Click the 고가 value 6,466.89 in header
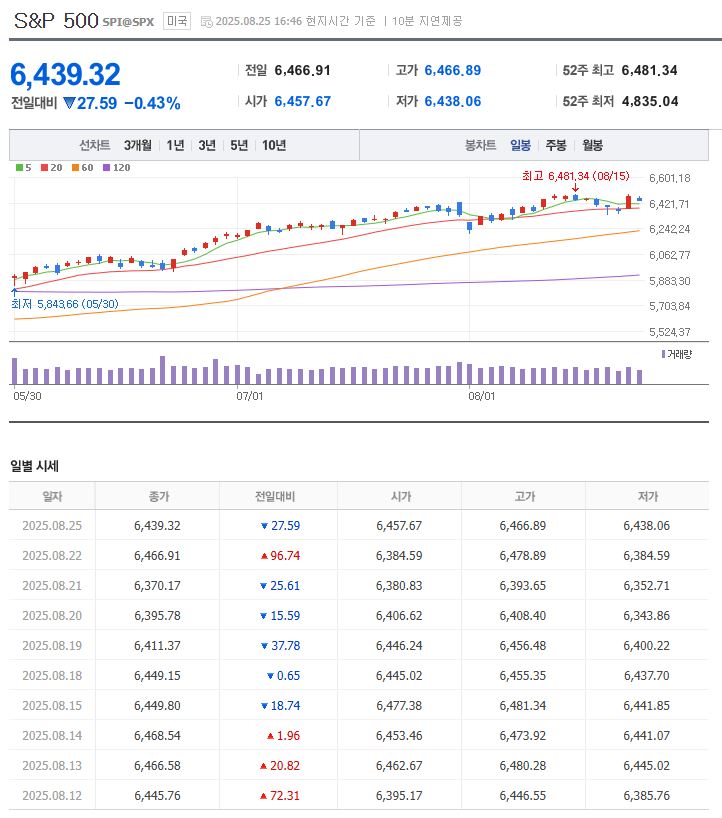The width and height of the screenshot is (722, 818). click(453, 70)
